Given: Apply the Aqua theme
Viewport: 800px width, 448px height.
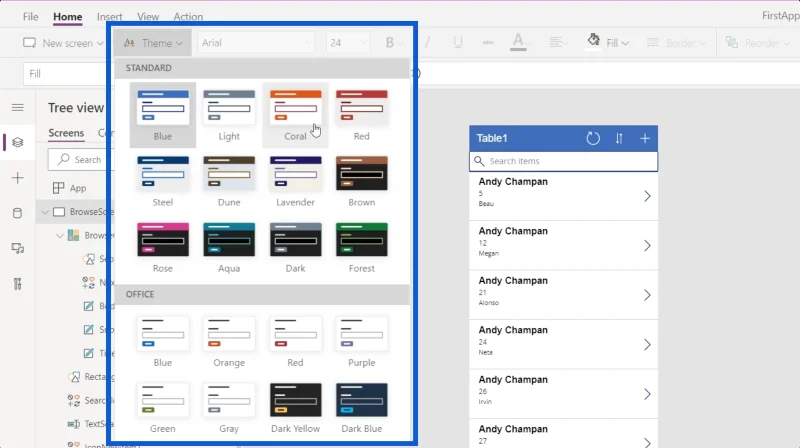Looking at the screenshot, I should [229, 247].
